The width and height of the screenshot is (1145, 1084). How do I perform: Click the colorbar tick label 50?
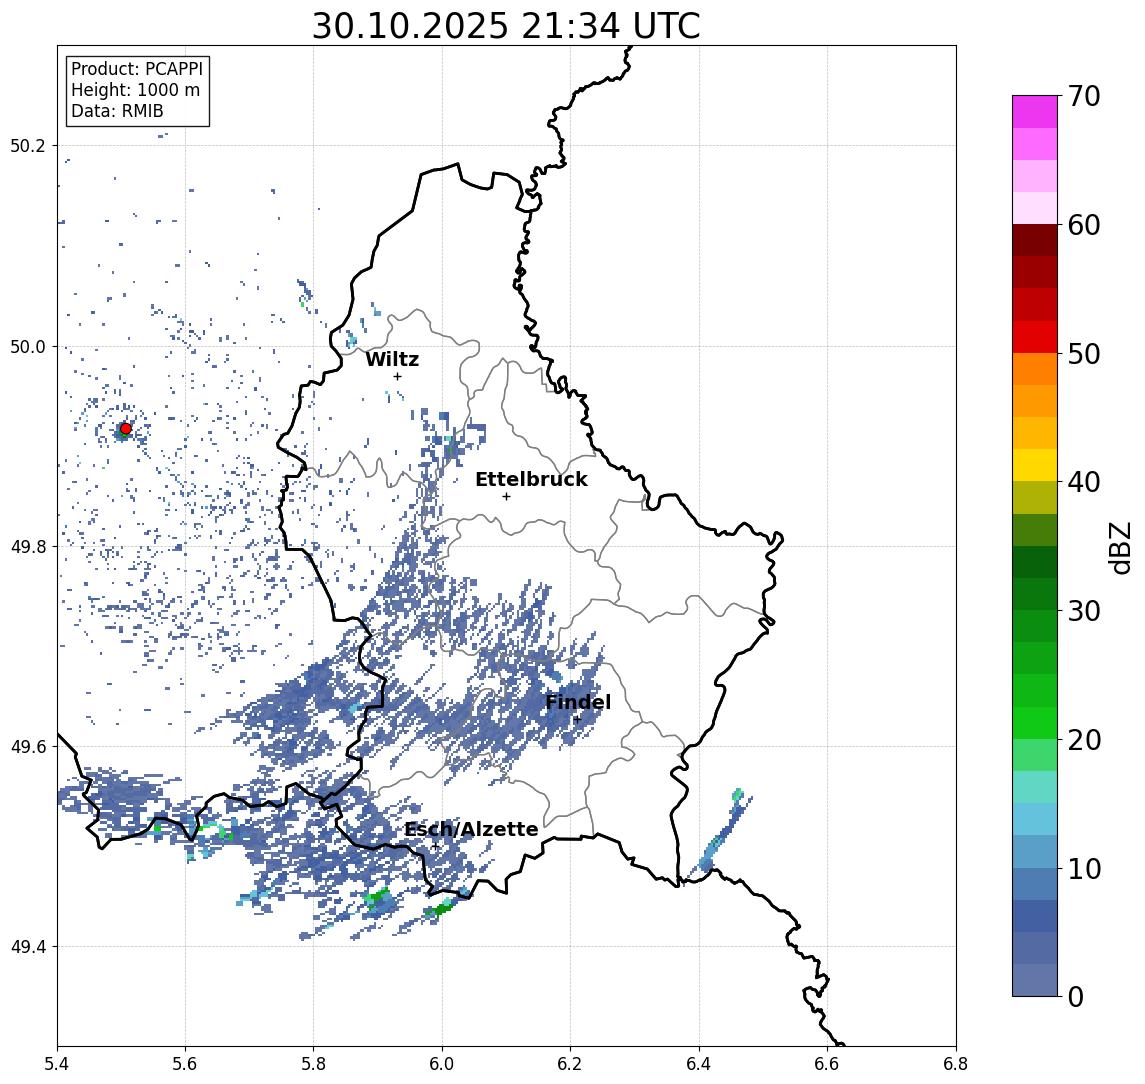point(1084,354)
